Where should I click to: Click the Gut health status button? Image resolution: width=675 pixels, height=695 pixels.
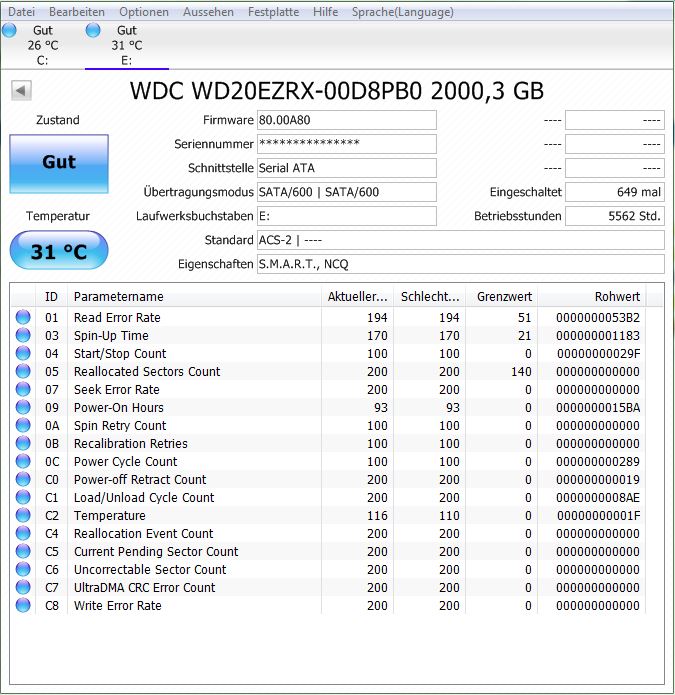click(x=59, y=164)
